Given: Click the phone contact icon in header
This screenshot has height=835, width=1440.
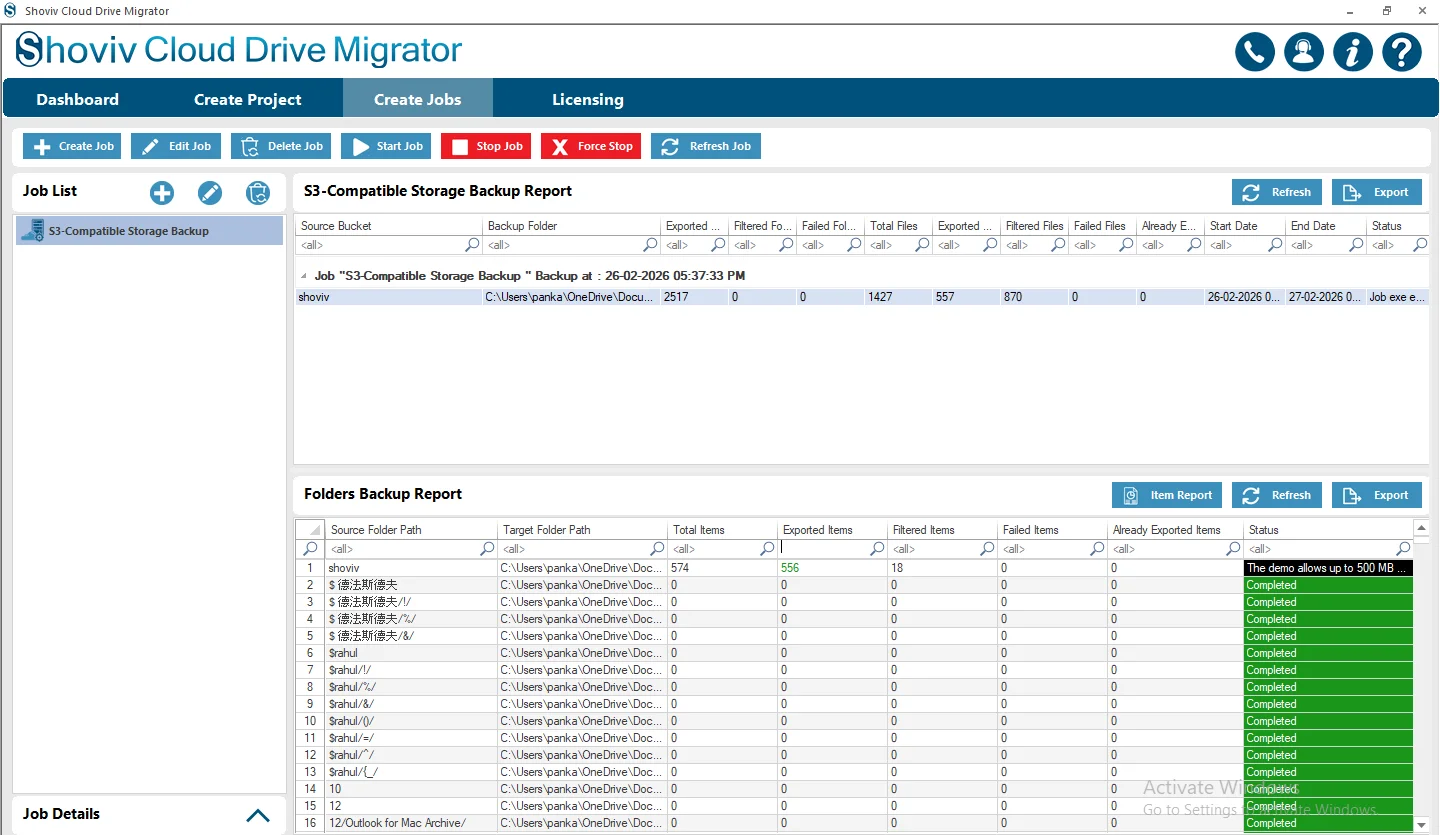Looking at the screenshot, I should pyautogui.click(x=1255, y=52).
